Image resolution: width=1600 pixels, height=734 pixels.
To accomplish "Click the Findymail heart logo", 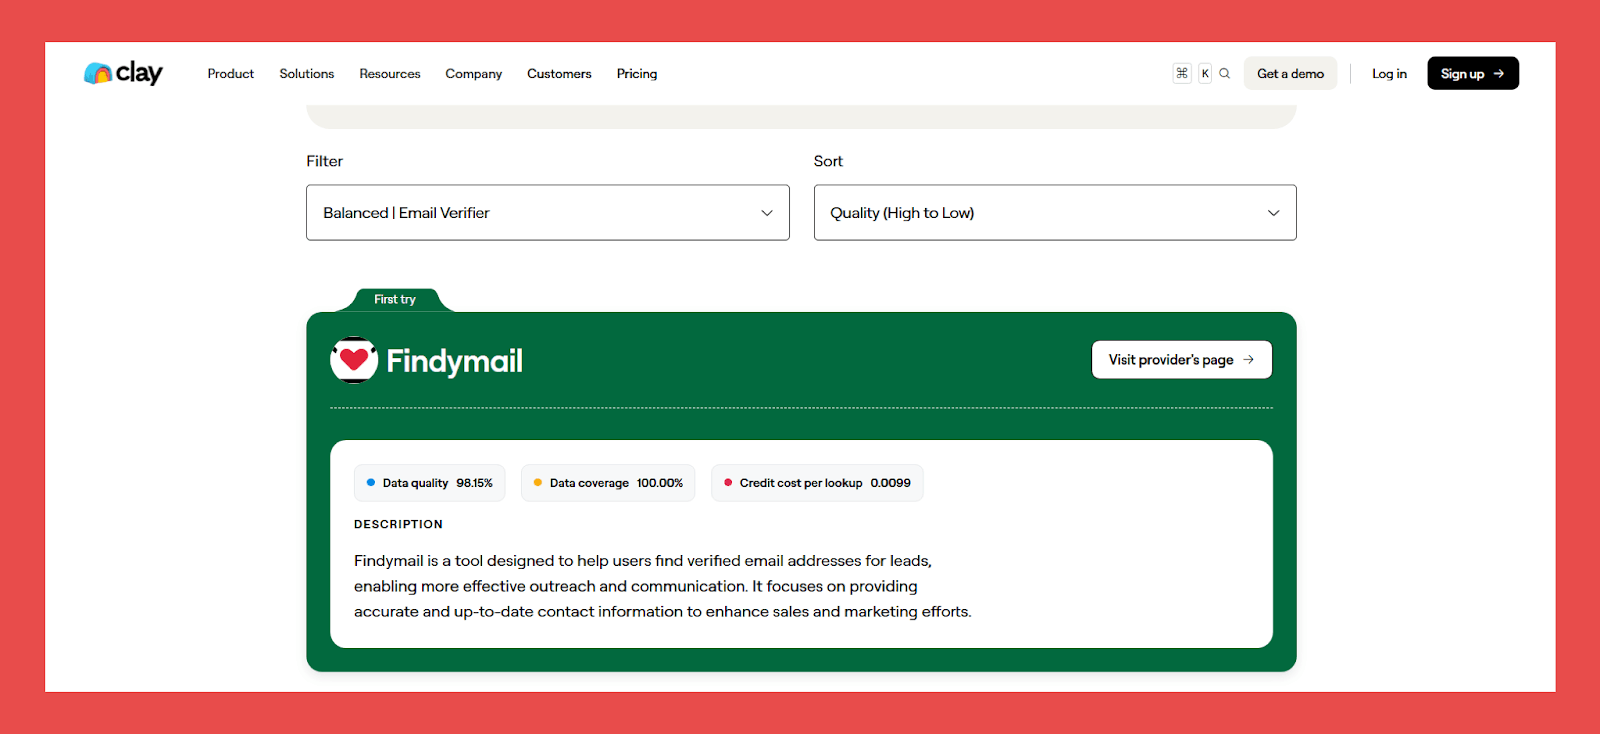I will pos(354,360).
